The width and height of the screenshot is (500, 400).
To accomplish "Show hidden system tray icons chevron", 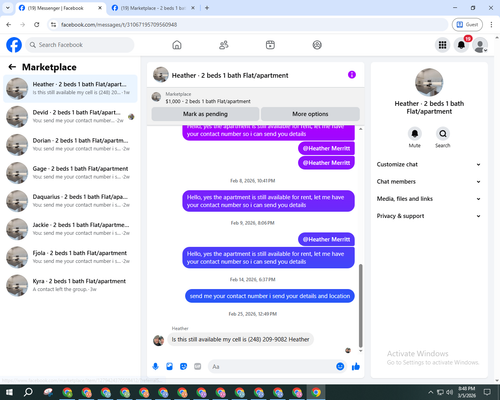I will click(430, 392).
